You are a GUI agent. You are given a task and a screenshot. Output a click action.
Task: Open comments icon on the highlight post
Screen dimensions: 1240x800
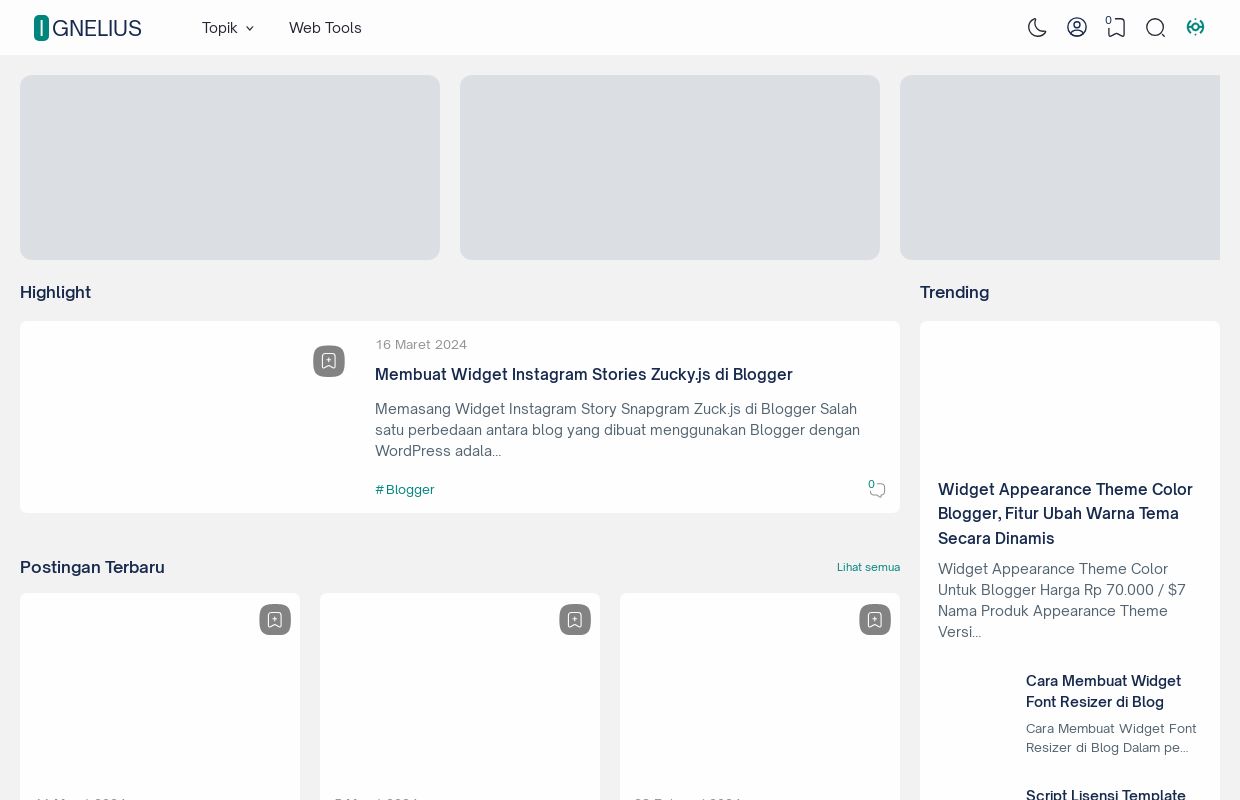tap(877, 489)
